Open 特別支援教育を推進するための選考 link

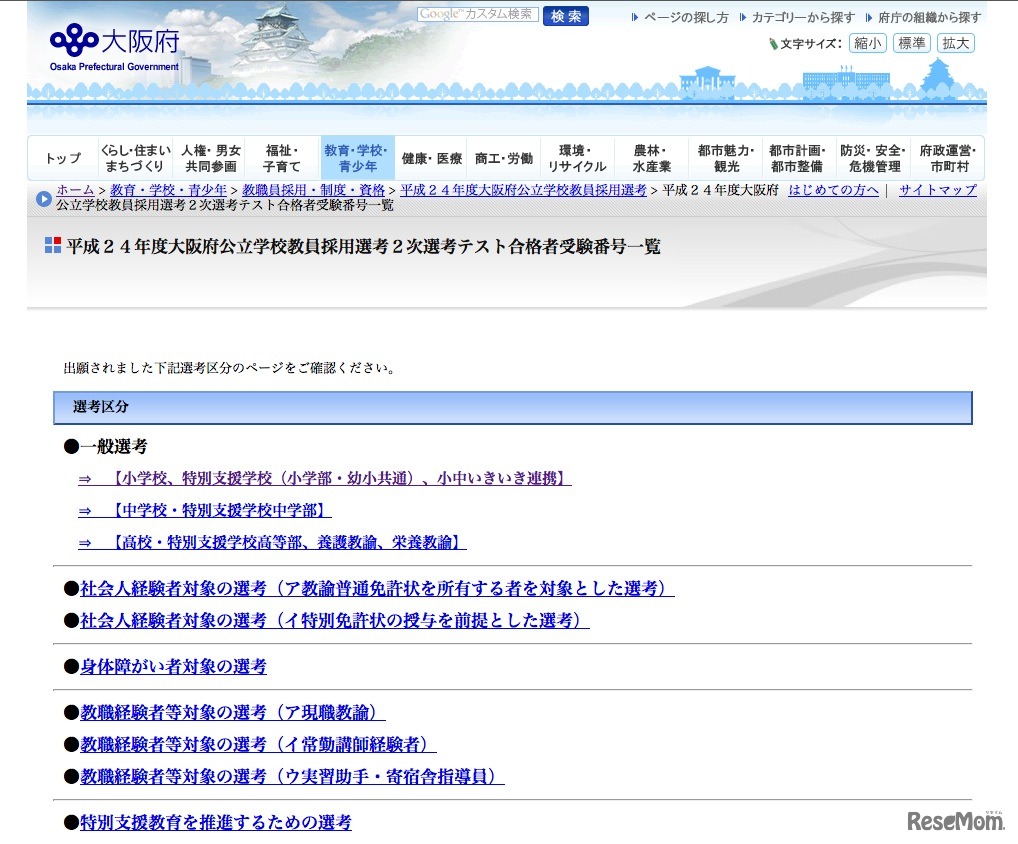click(x=215, y=822)
